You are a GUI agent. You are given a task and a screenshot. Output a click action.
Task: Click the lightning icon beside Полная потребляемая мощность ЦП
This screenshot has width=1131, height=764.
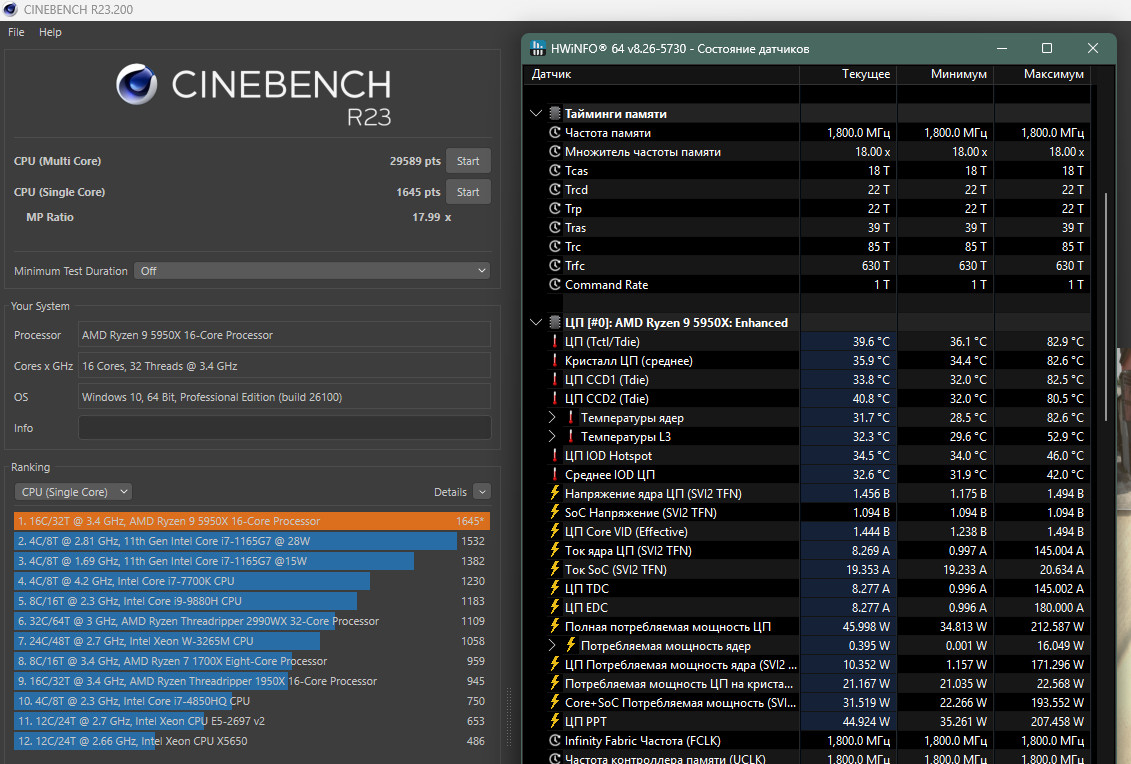[555, 626]
